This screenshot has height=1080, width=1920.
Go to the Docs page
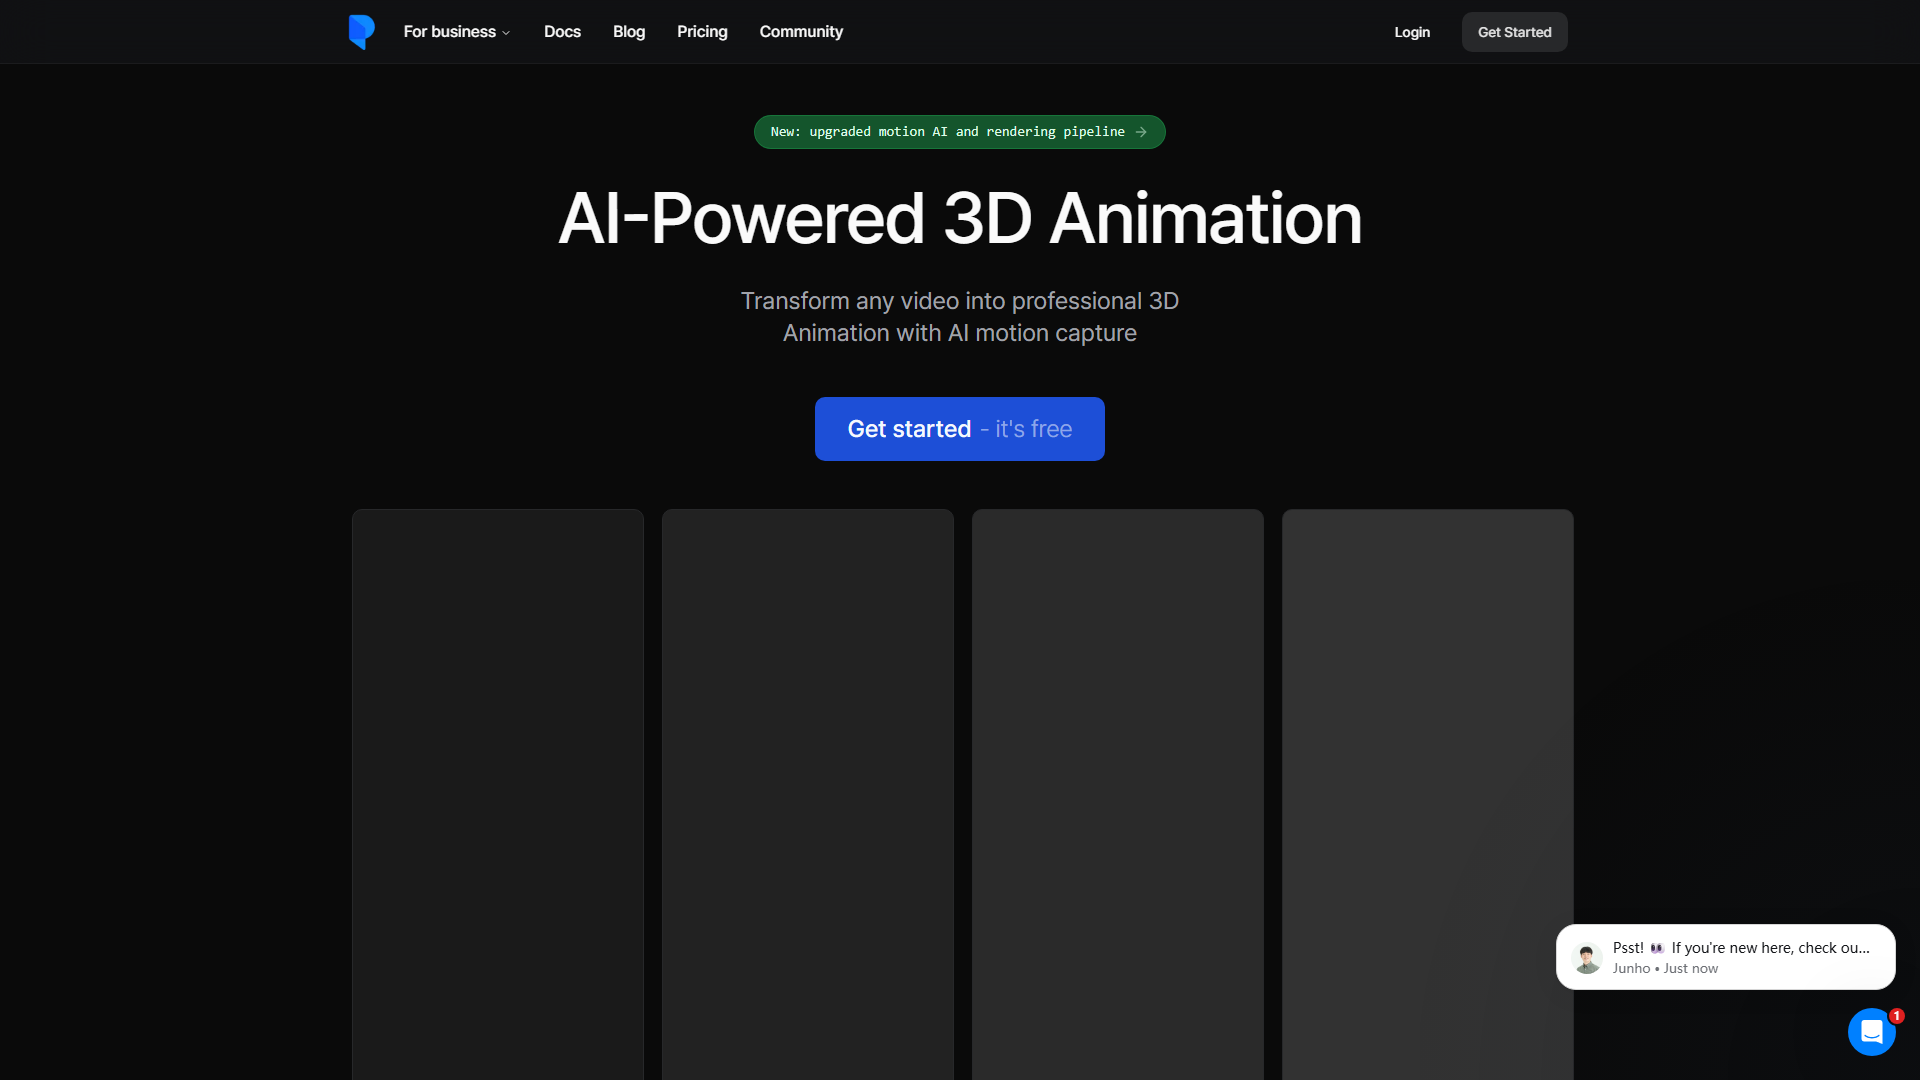562,32
